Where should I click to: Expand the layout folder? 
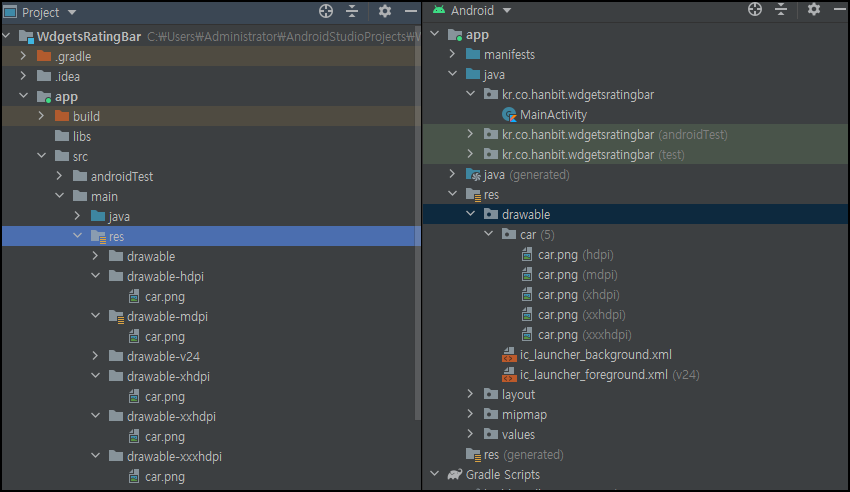coord(471,394)
